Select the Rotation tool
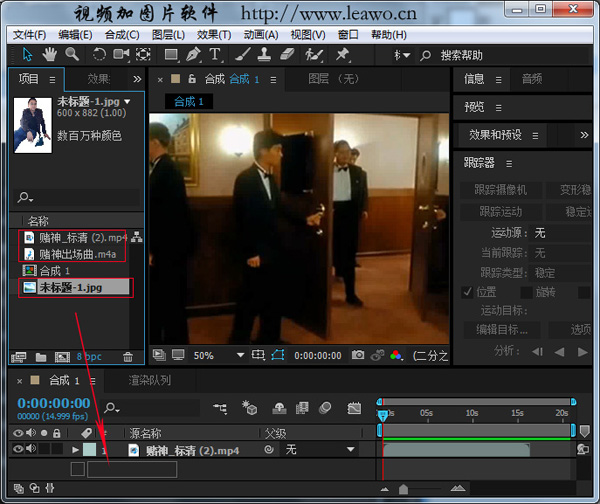This screenshot has height=504, width=600. click(99, 54)
